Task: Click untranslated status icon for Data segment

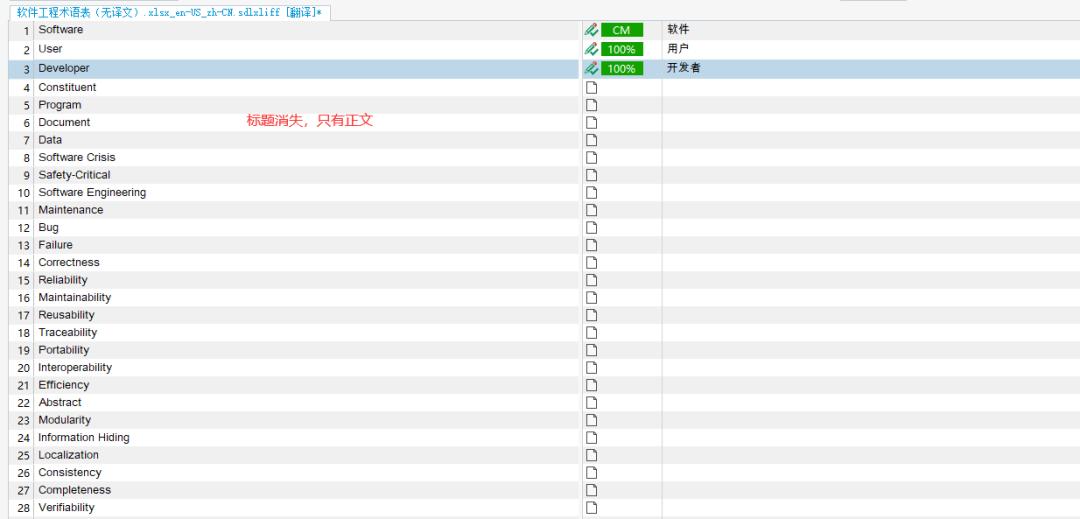Action: (591, 140)
